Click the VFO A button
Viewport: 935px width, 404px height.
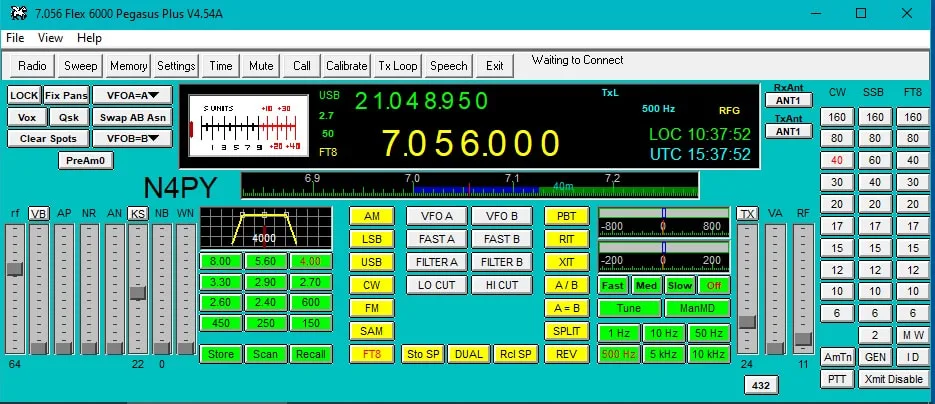436,216
